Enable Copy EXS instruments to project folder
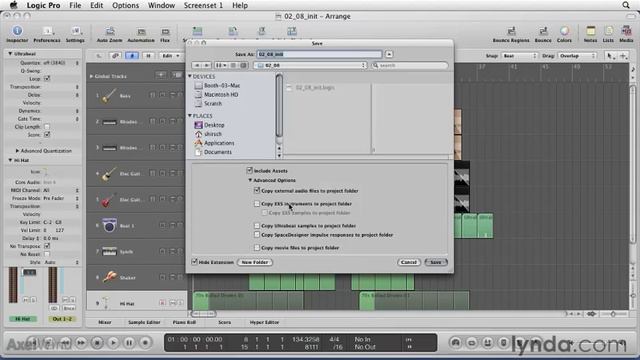 pos(257,203)
